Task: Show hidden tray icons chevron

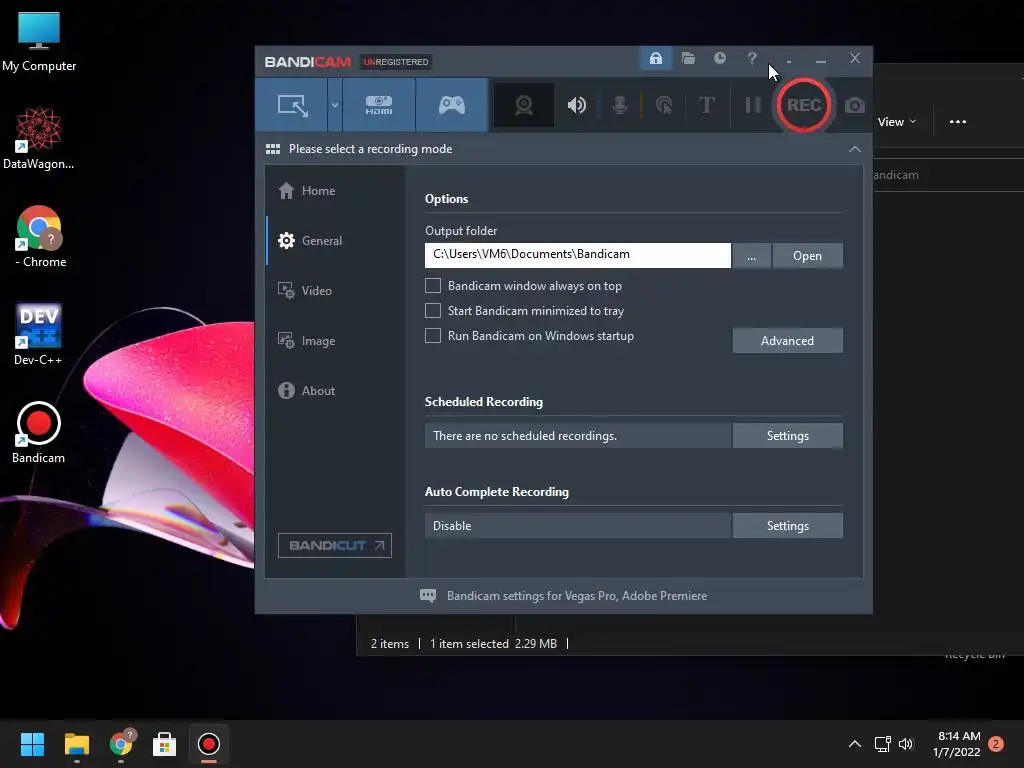Action: click(x=854, y=744)
